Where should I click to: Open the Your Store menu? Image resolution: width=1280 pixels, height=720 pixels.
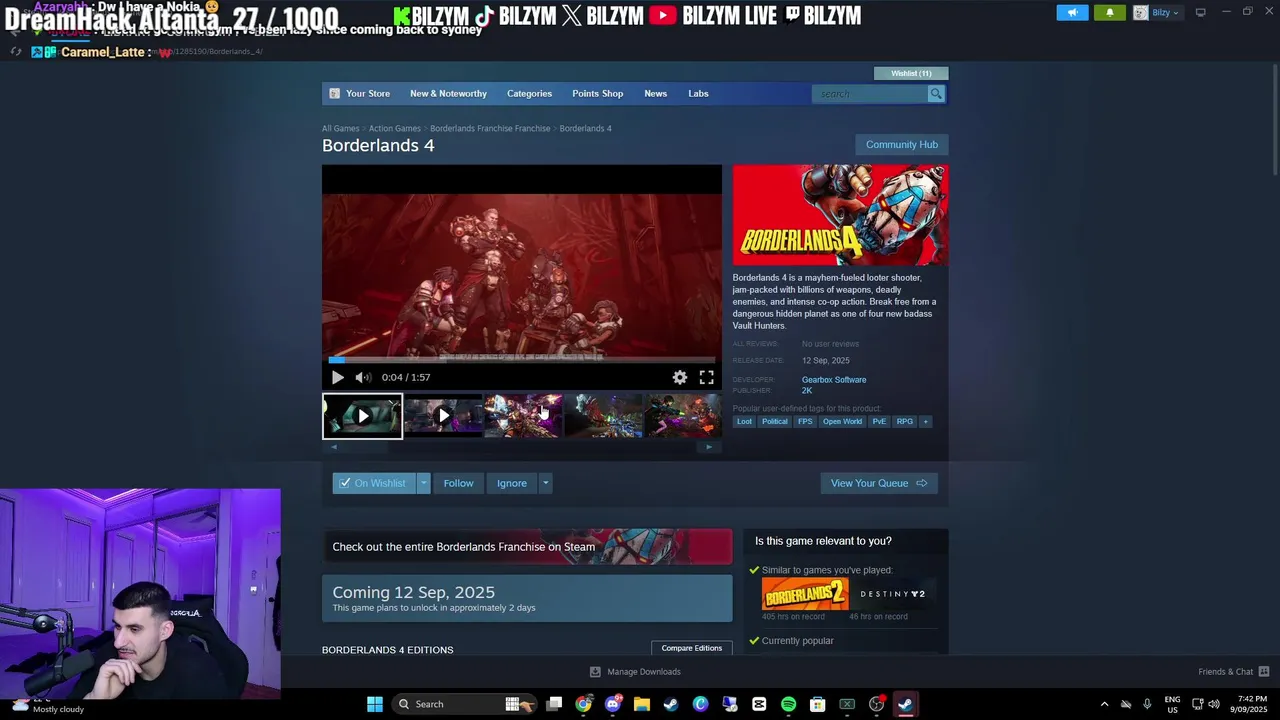[x=360, y=93]
